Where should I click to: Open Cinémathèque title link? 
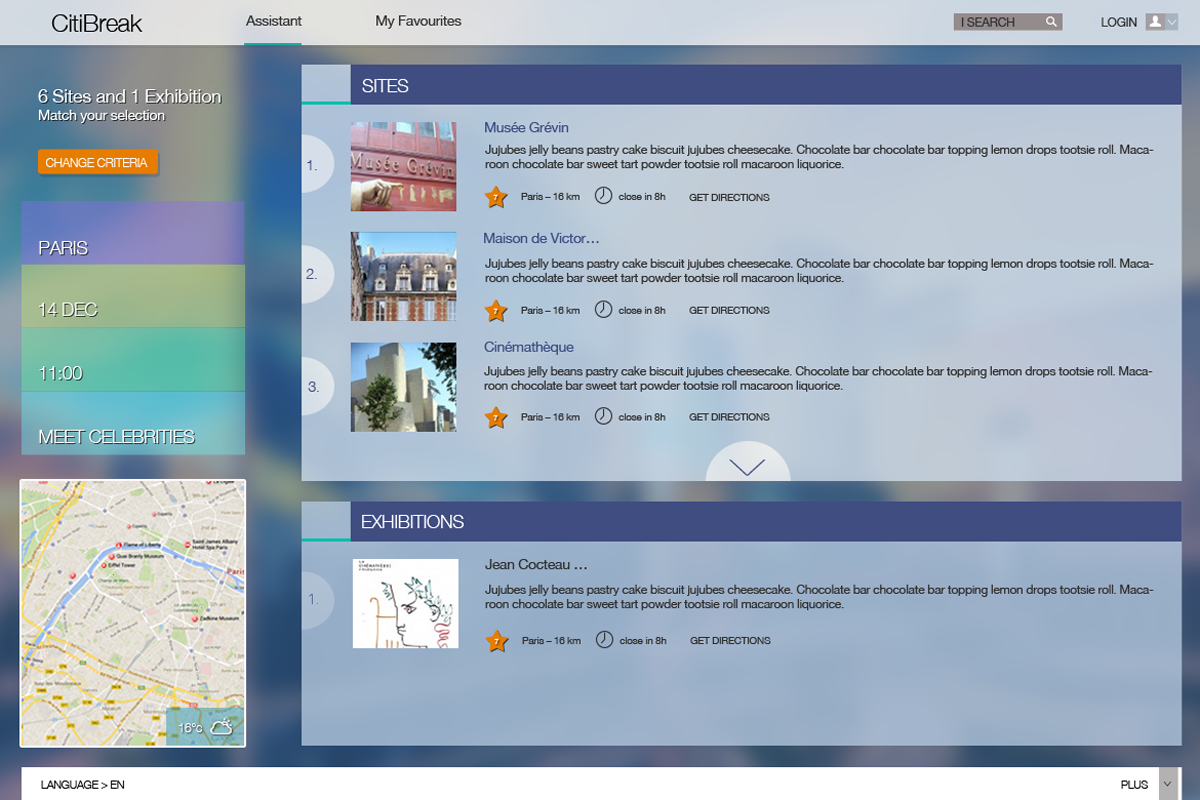(529, 347)
